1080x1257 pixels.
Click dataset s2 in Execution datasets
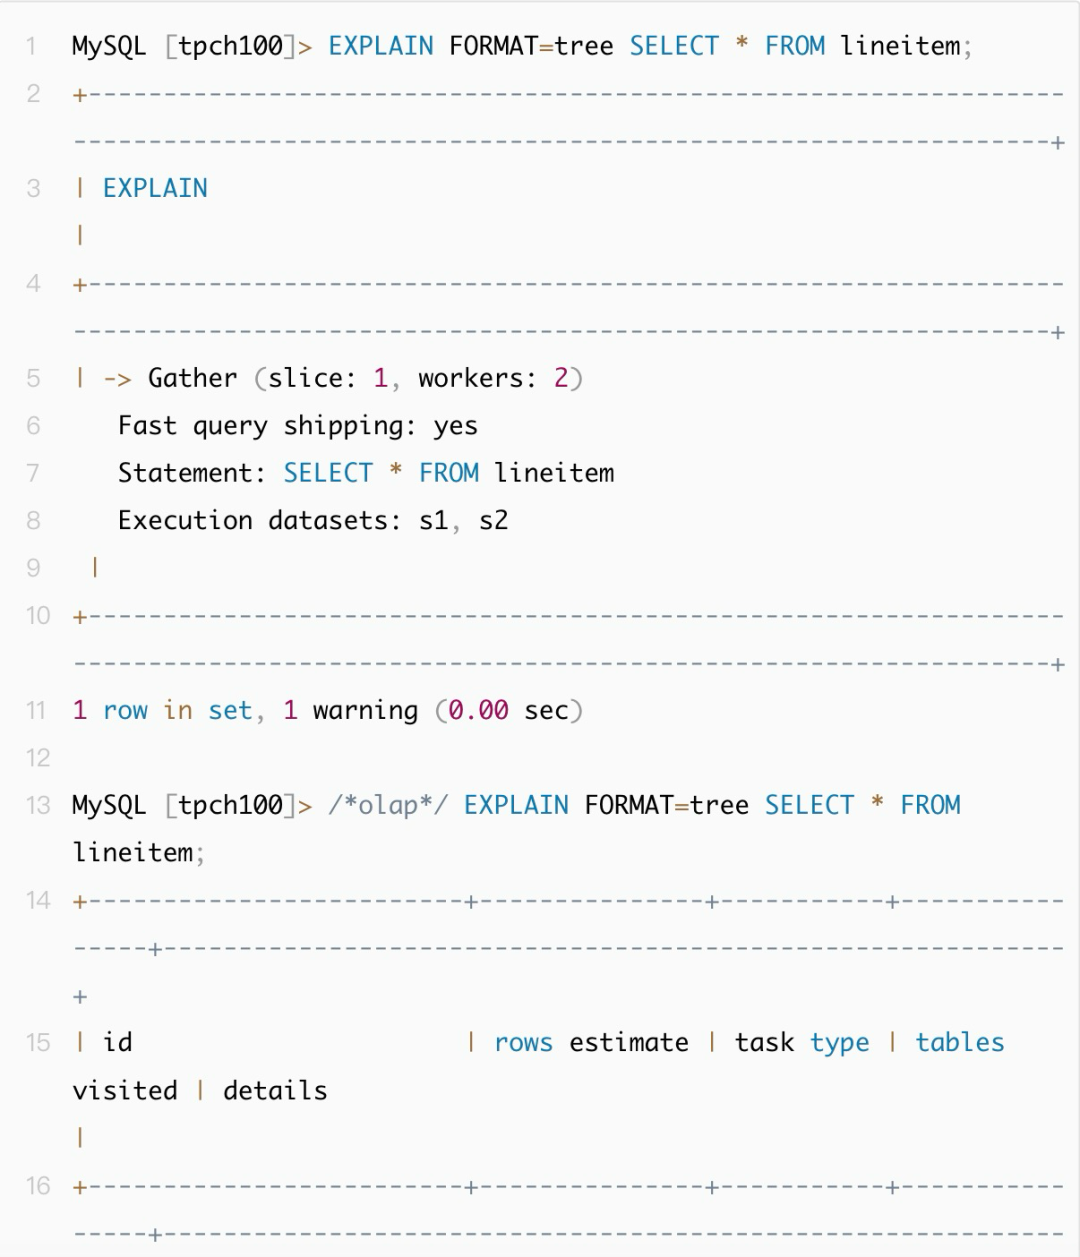494,521
